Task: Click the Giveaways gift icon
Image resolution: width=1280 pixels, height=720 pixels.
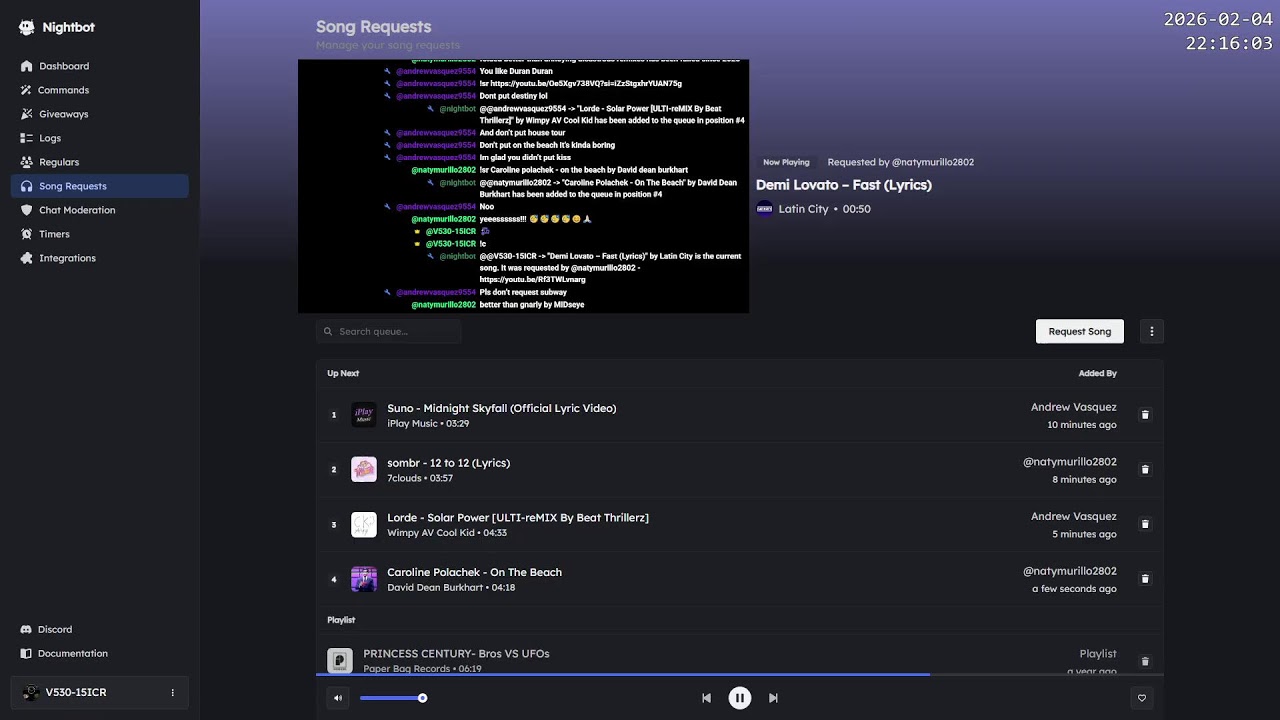Action: tap(27, 114)
